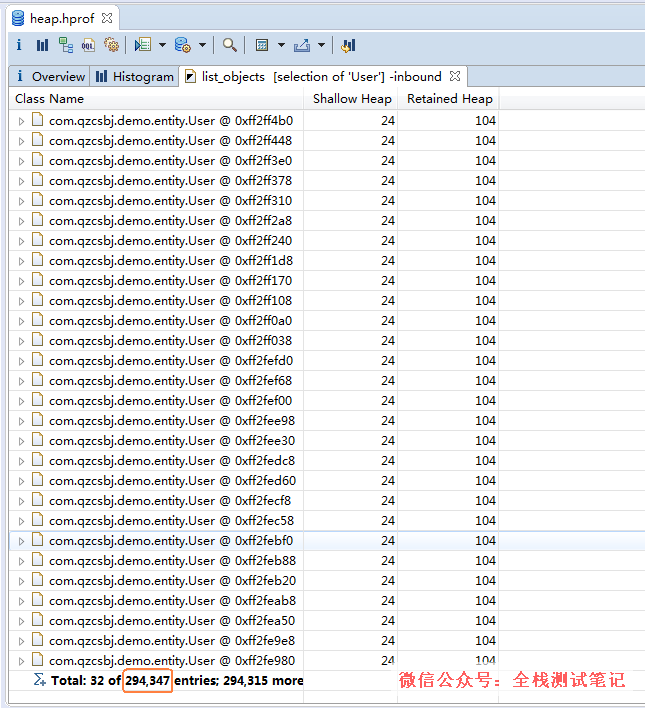
Task: Expand the User @ 0xff2febf0 row
Action: tap(21, 541)
